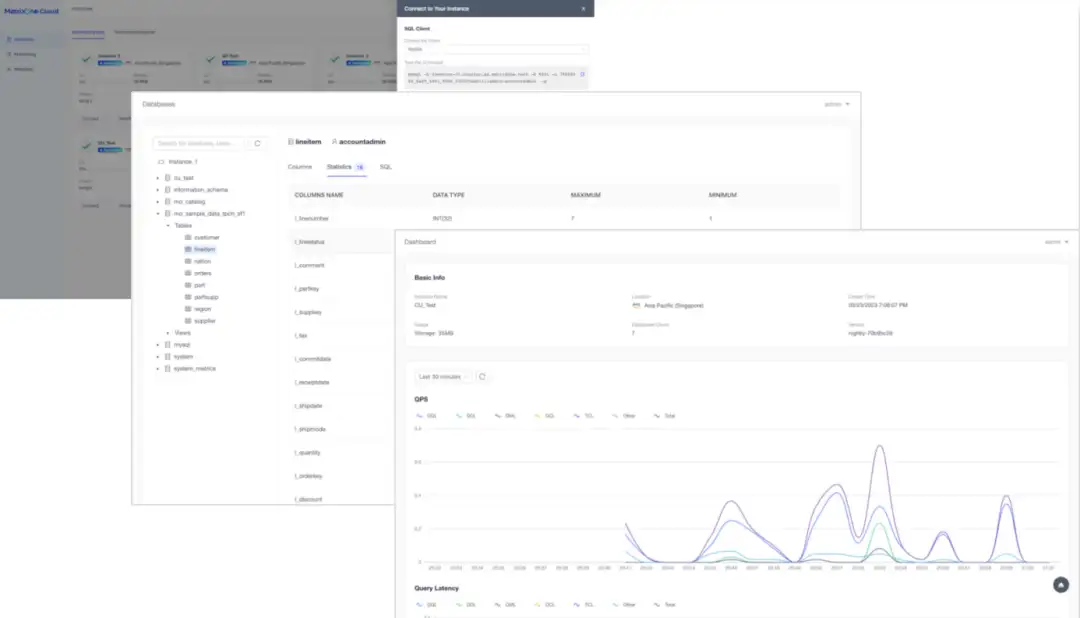1080x618 pixels.
Task: Close the Connect to Your Instance panel
Action: (x=583, y=9)
